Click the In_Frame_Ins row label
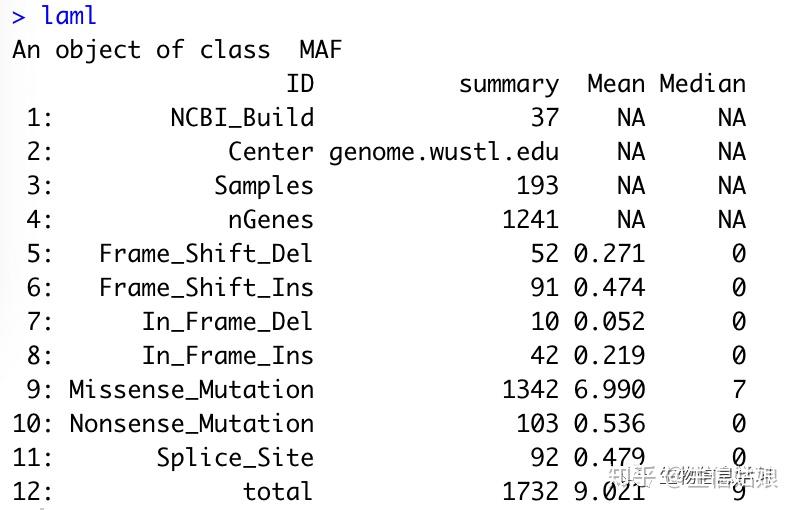This screenshot has height=510, width=798. 227,356
